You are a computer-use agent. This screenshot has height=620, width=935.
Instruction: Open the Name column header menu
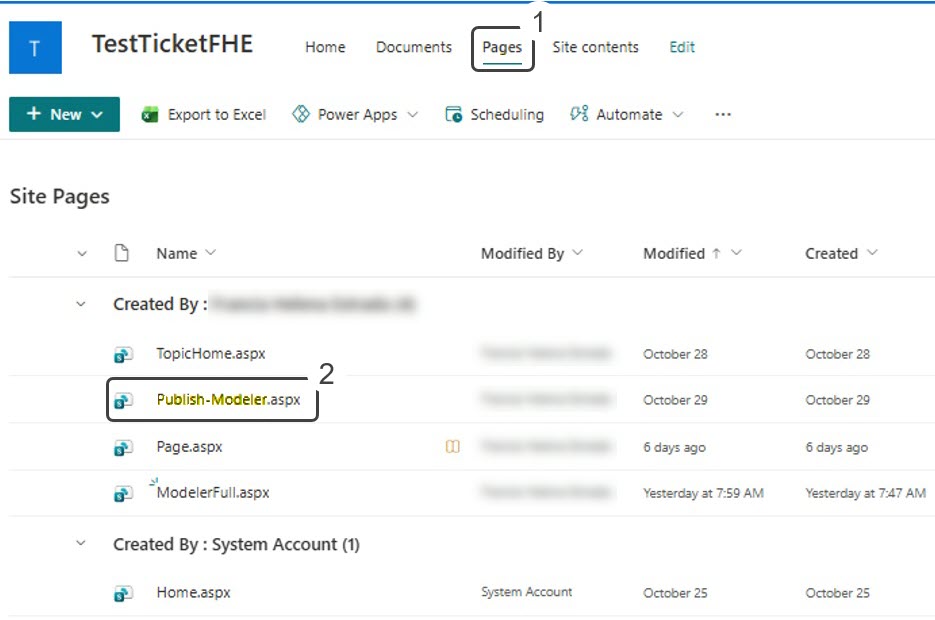pyautogui.click(x=186, y=253)
